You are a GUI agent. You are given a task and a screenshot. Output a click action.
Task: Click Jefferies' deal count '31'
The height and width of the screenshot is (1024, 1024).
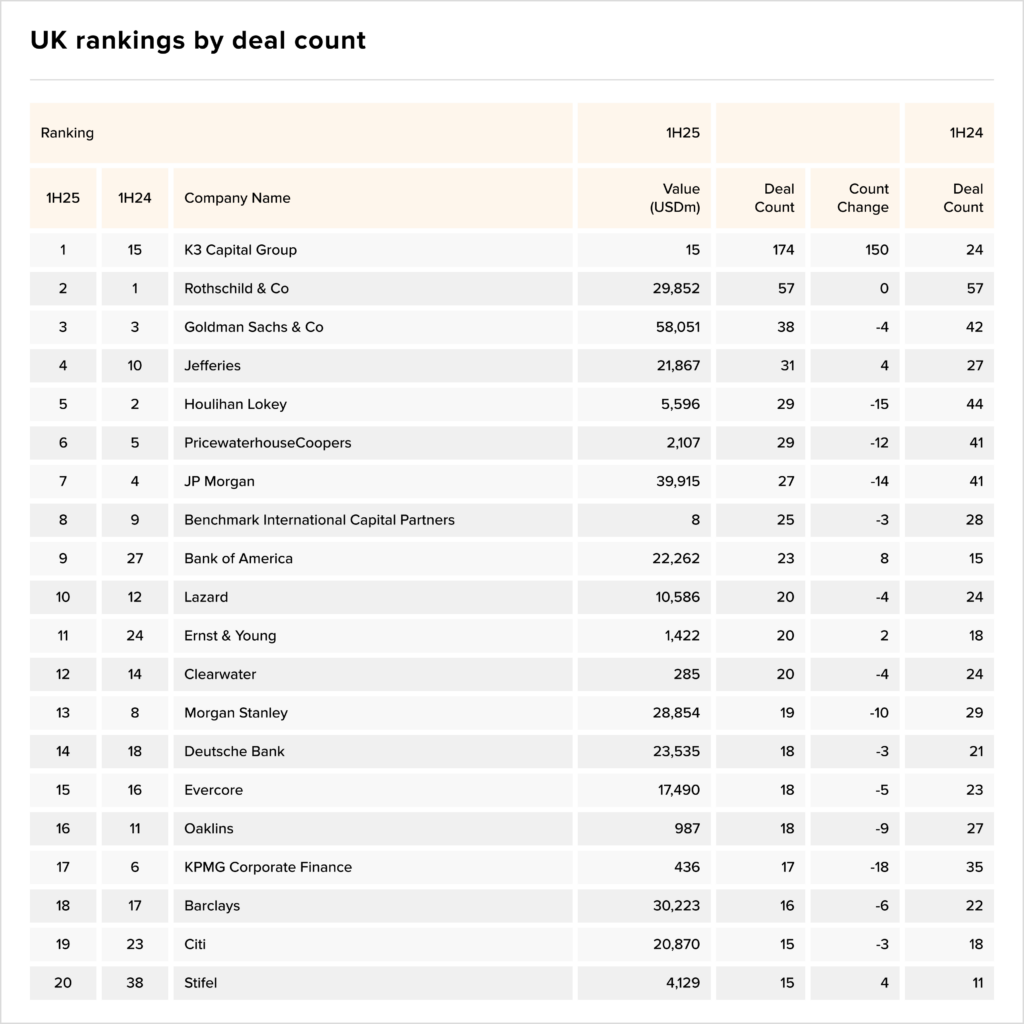[788, 366]
